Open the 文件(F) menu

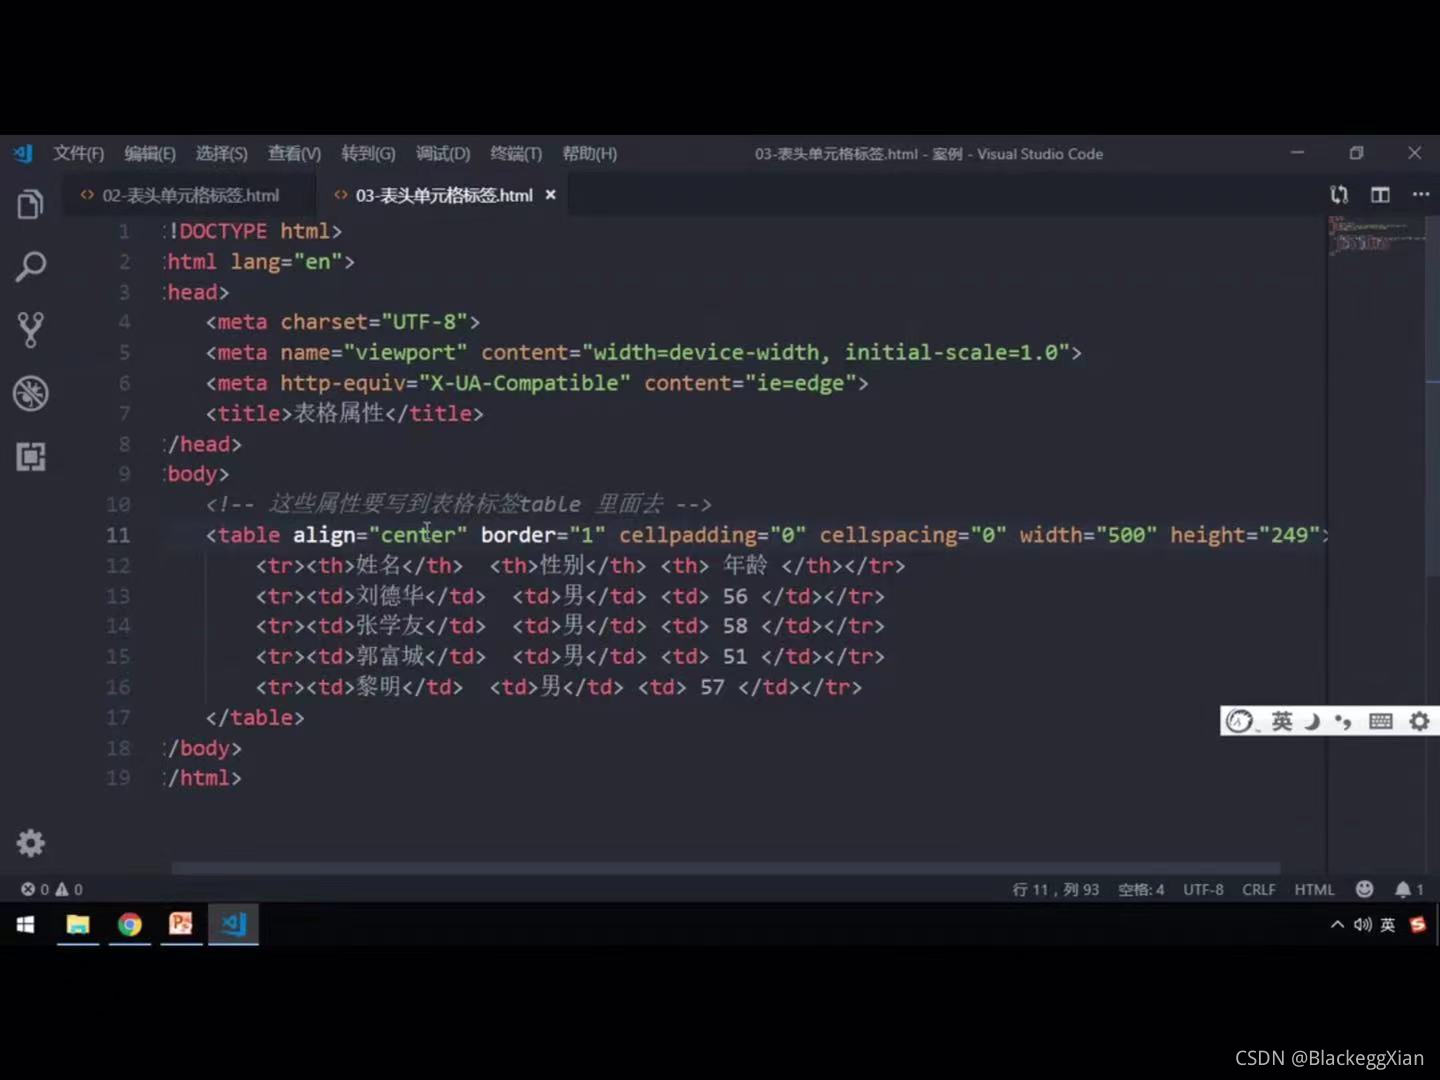78,153
